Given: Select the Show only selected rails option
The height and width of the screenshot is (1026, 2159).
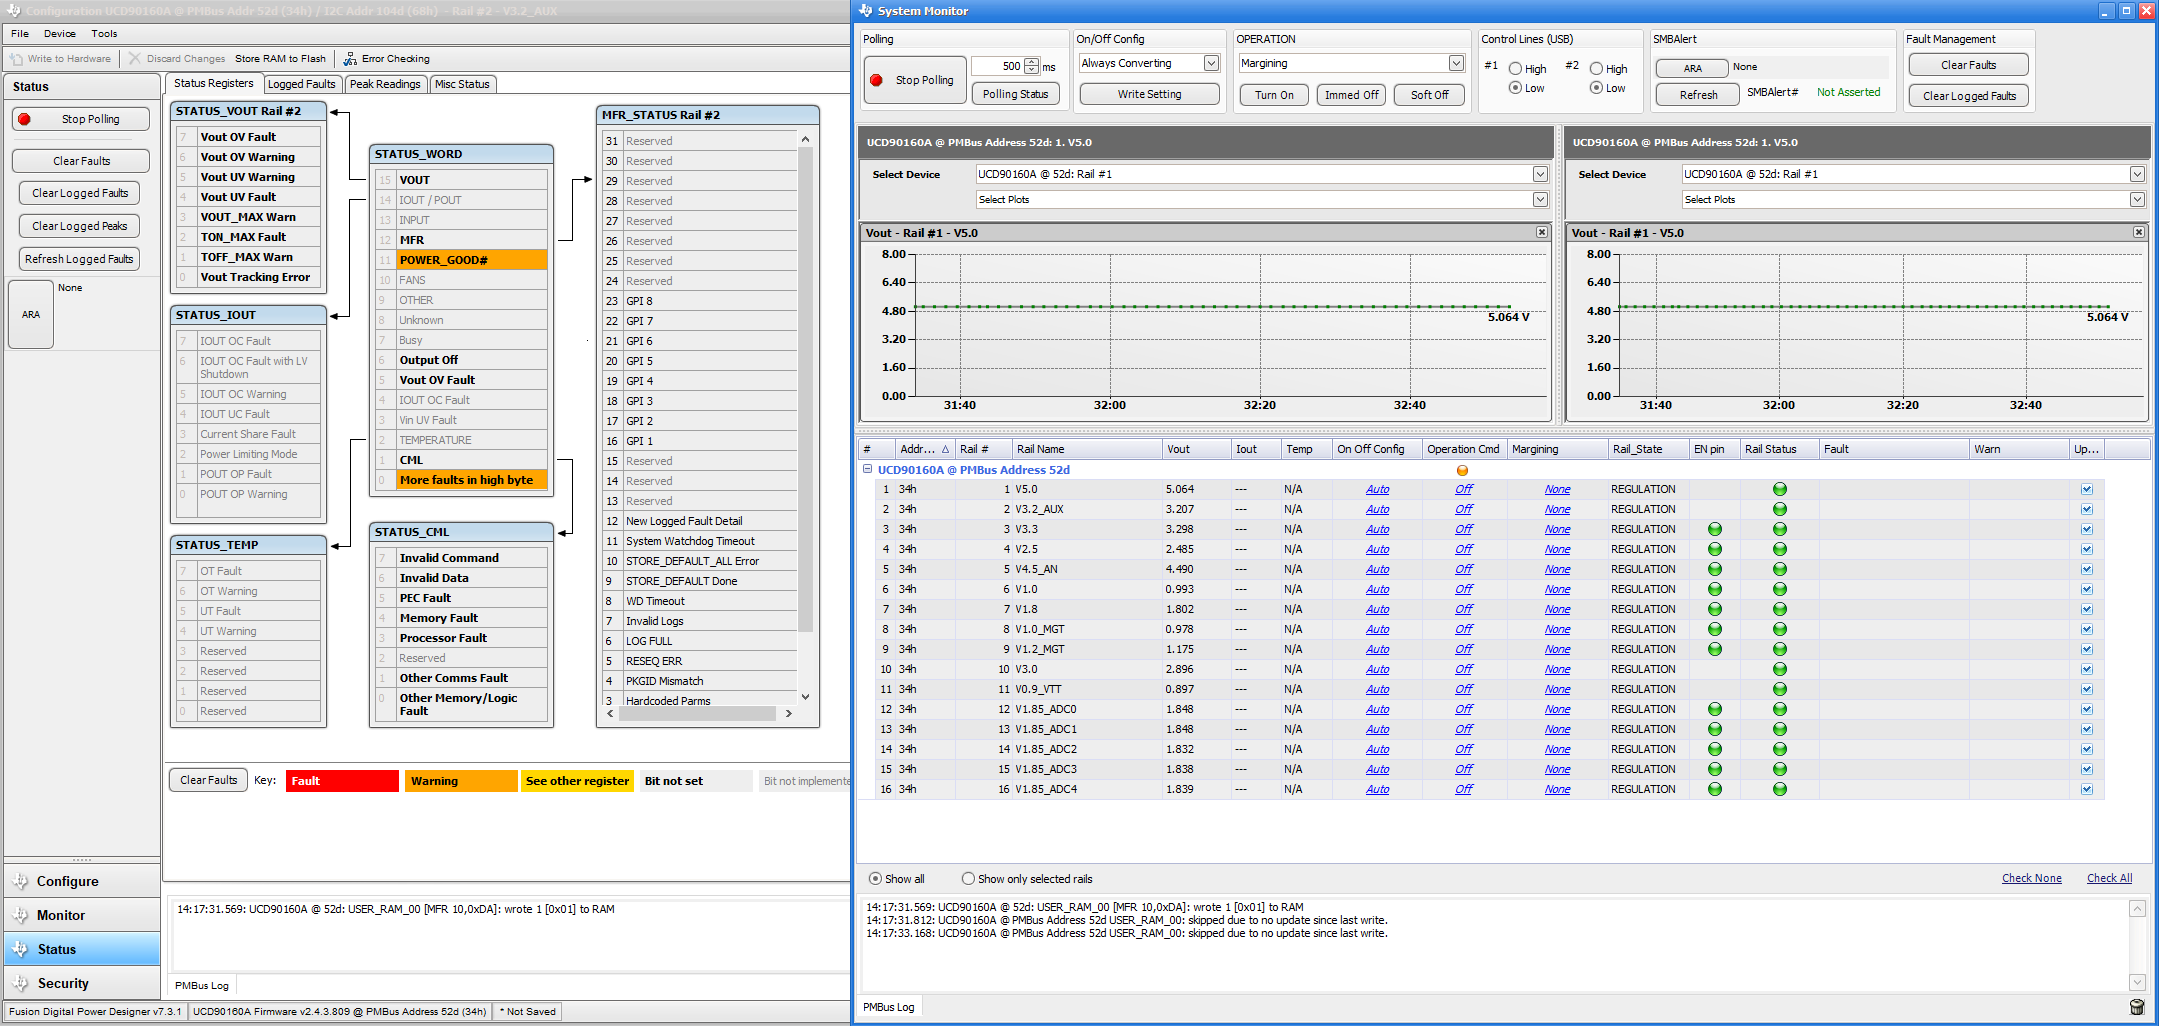Looking at the screenshot, I should coord(968,879).
